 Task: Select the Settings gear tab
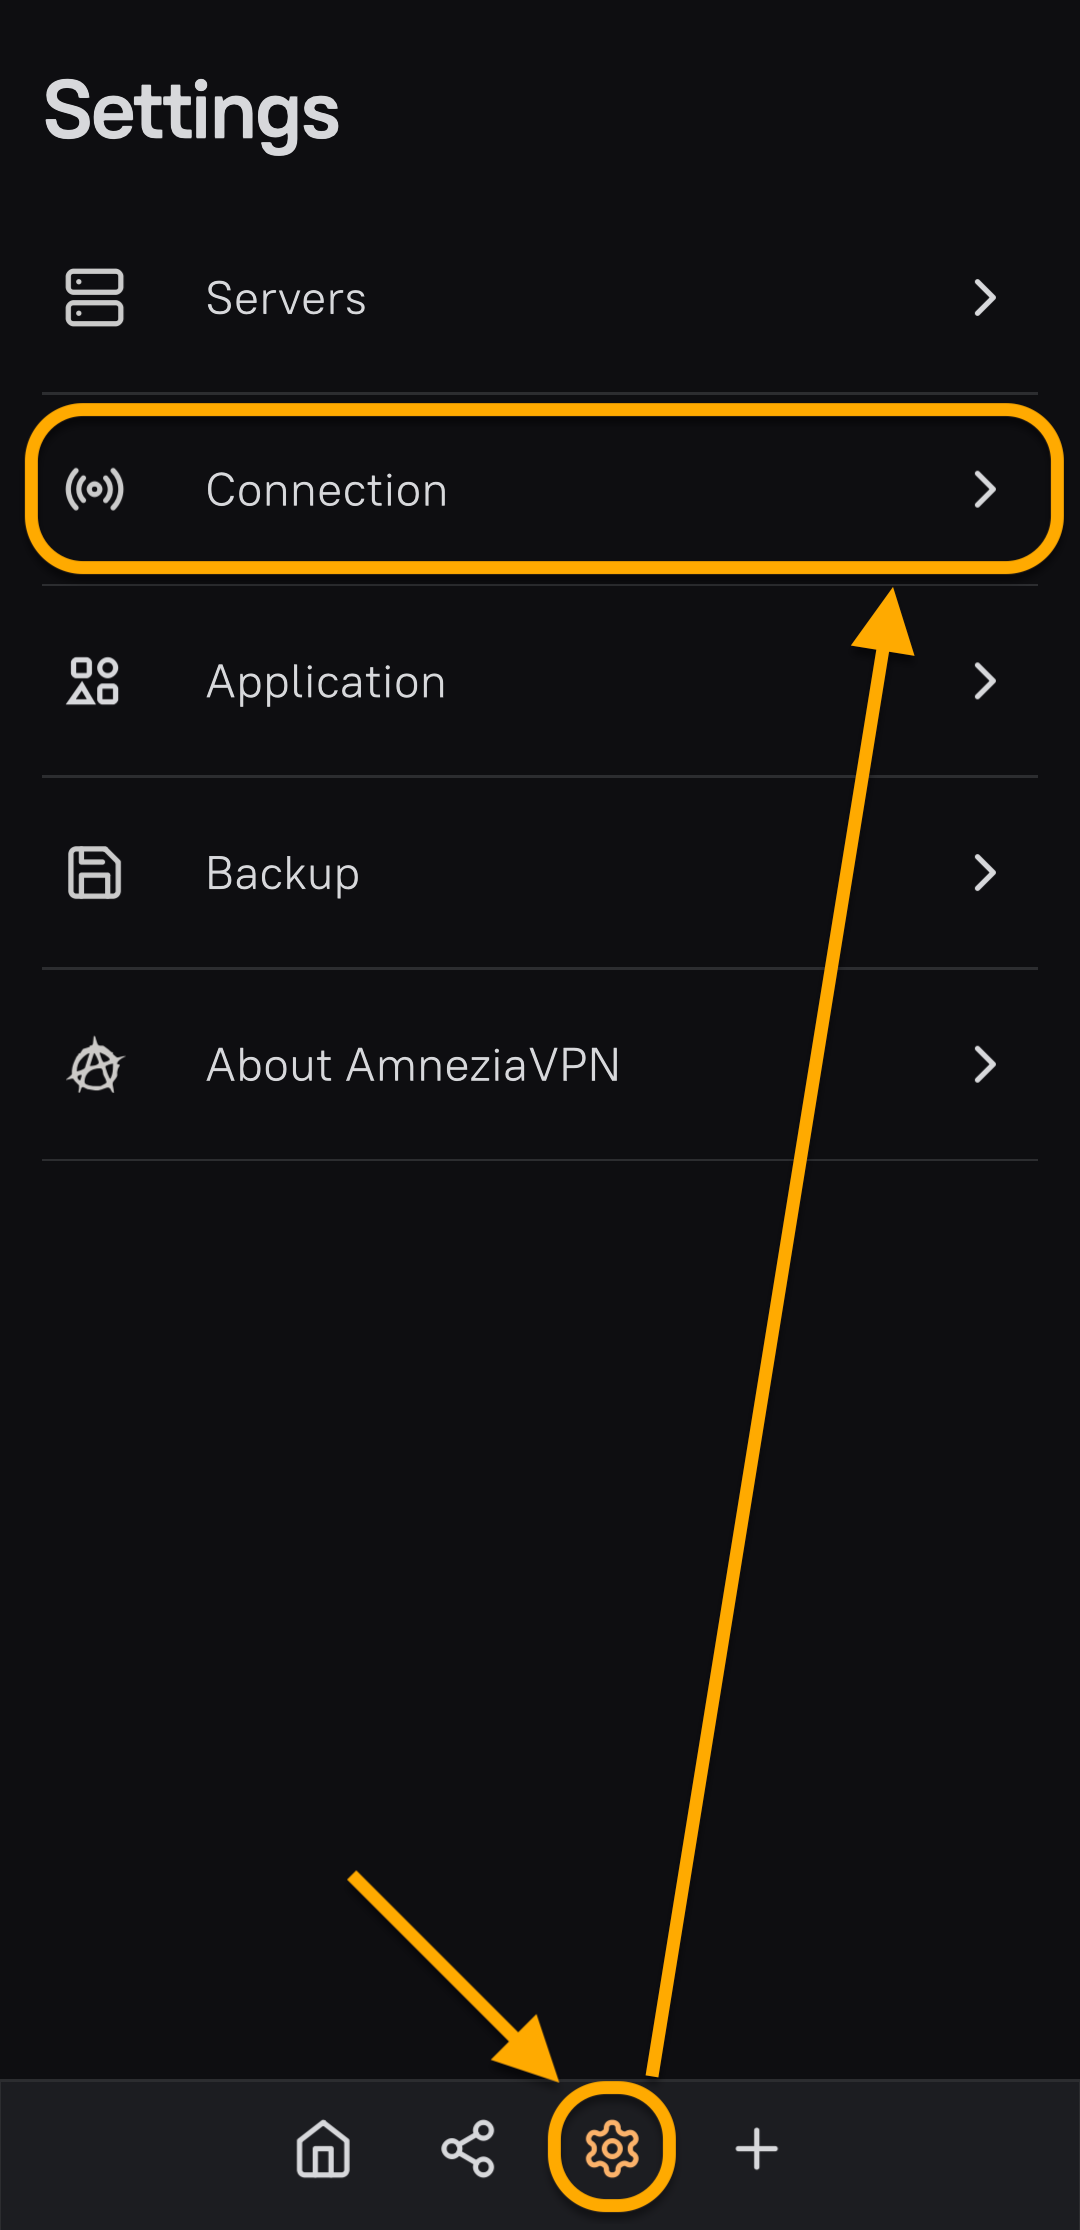tap(612, 2148)
